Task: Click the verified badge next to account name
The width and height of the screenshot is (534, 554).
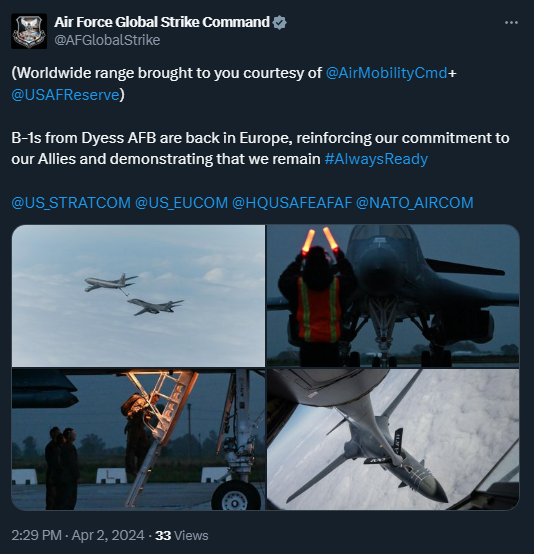Action: tap(280, 23)
